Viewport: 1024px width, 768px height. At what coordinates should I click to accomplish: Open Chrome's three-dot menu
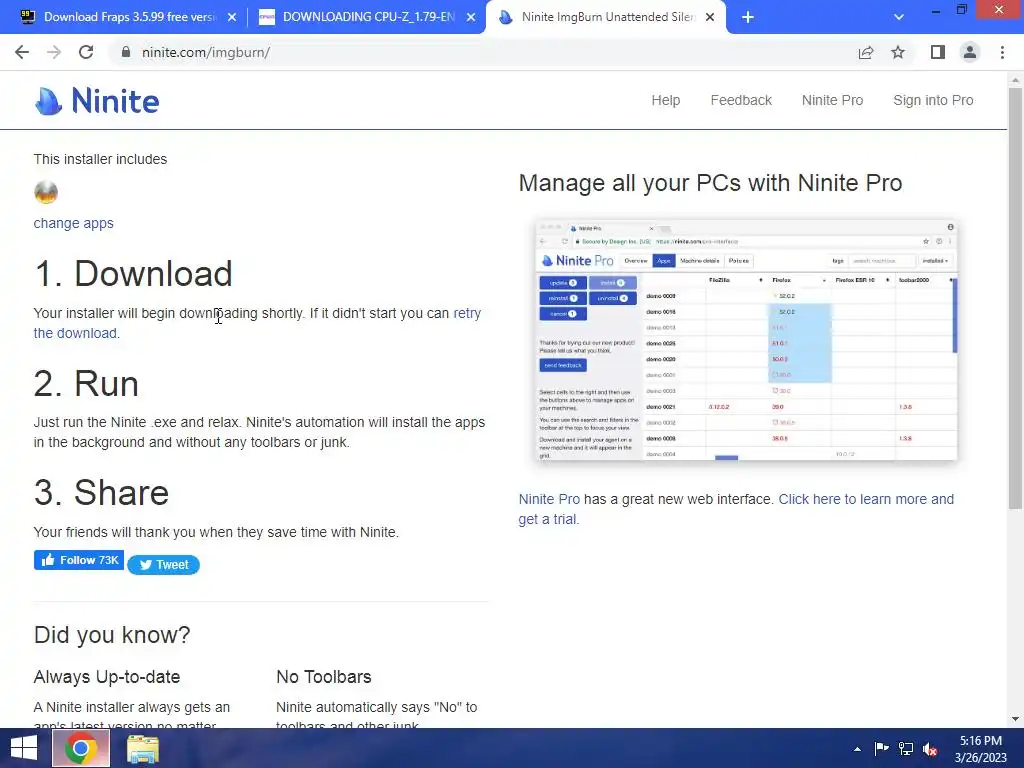click(1002, 52)
